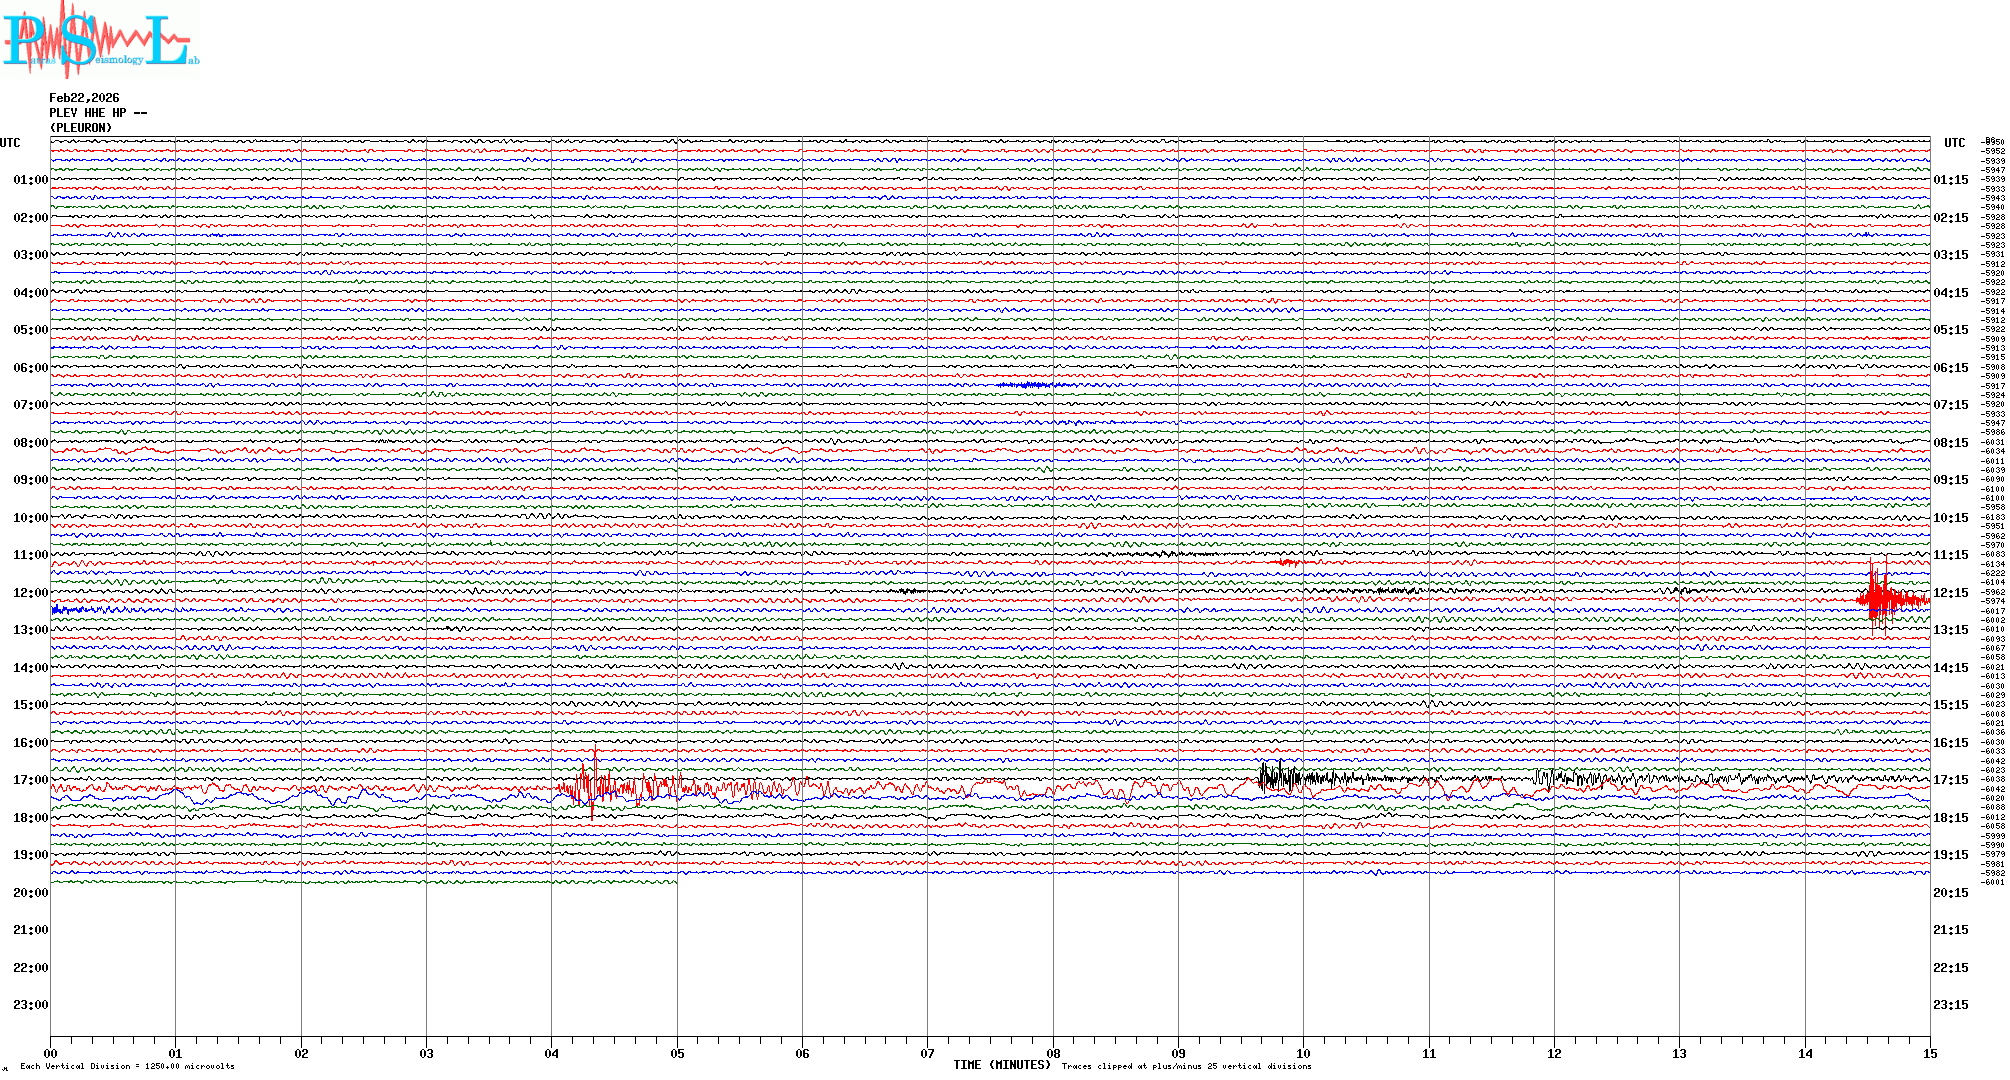Click the minute 08 tick label
This screenshot has height=1080, width=2010.
tap(1053, 1054)
